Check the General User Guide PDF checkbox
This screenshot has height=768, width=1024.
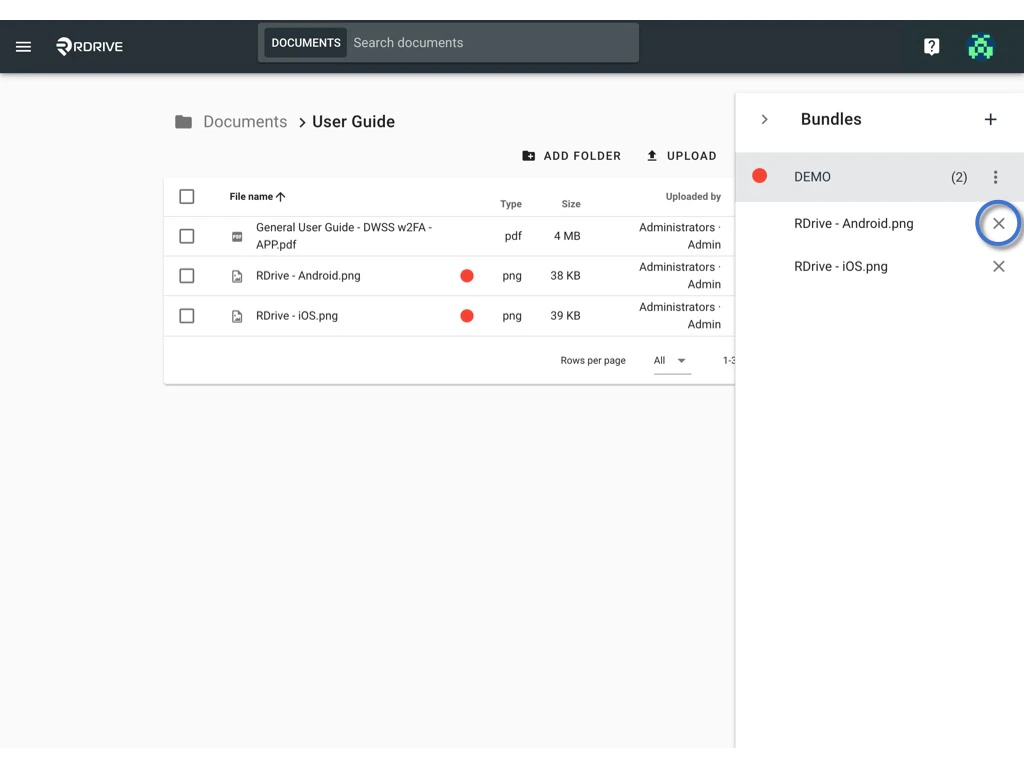pyautogui.click(x=186, y=236)
